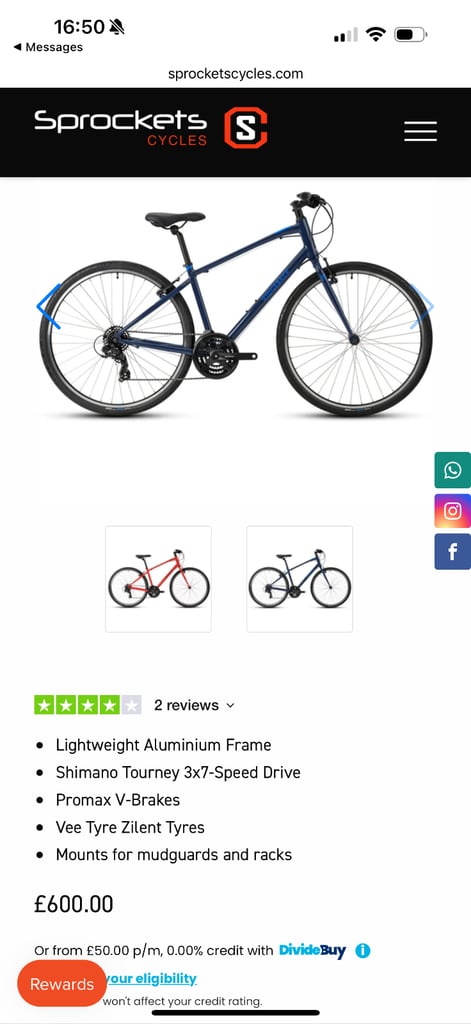Open the hamburger navigation menu
The image size is (471, 1024).
tap(420, 131)
